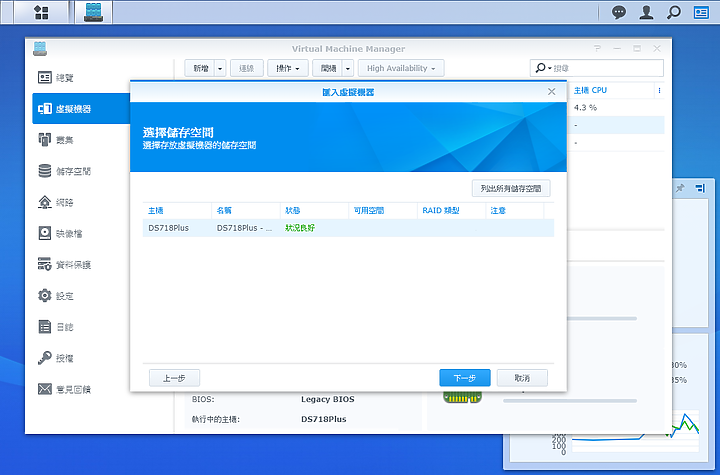Viewport: 720px width, 475px height.
Task: Open the notifications chat bubble icon
Action: pos(619,12)
